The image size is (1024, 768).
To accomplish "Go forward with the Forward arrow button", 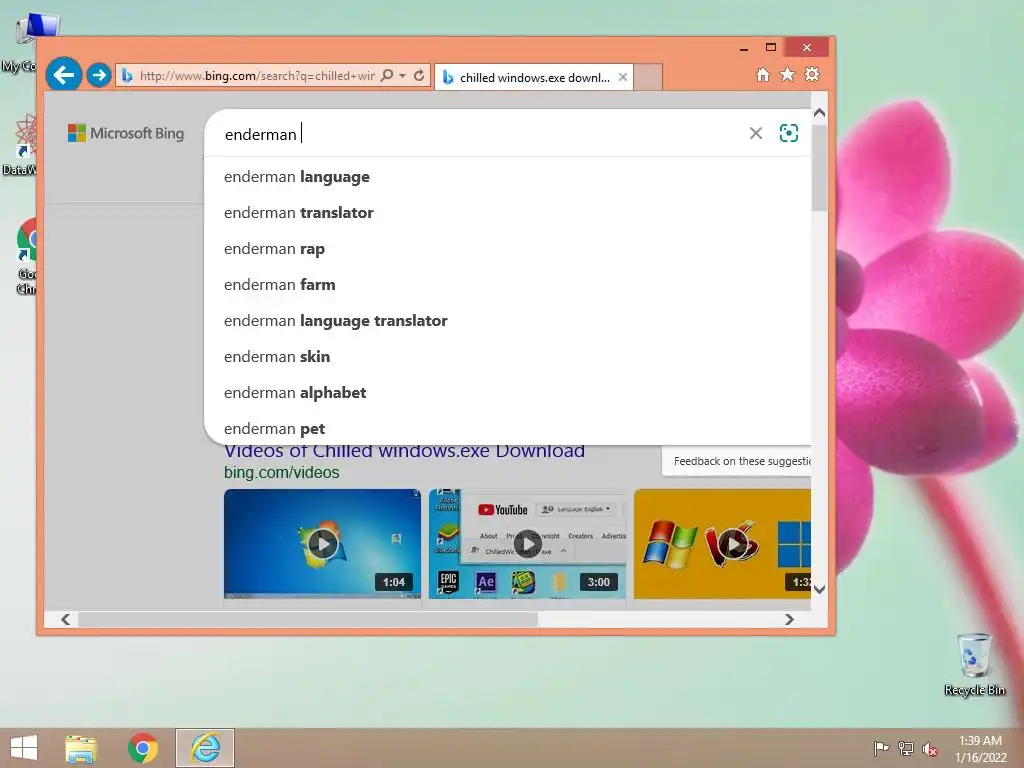I will coord(99,76).
